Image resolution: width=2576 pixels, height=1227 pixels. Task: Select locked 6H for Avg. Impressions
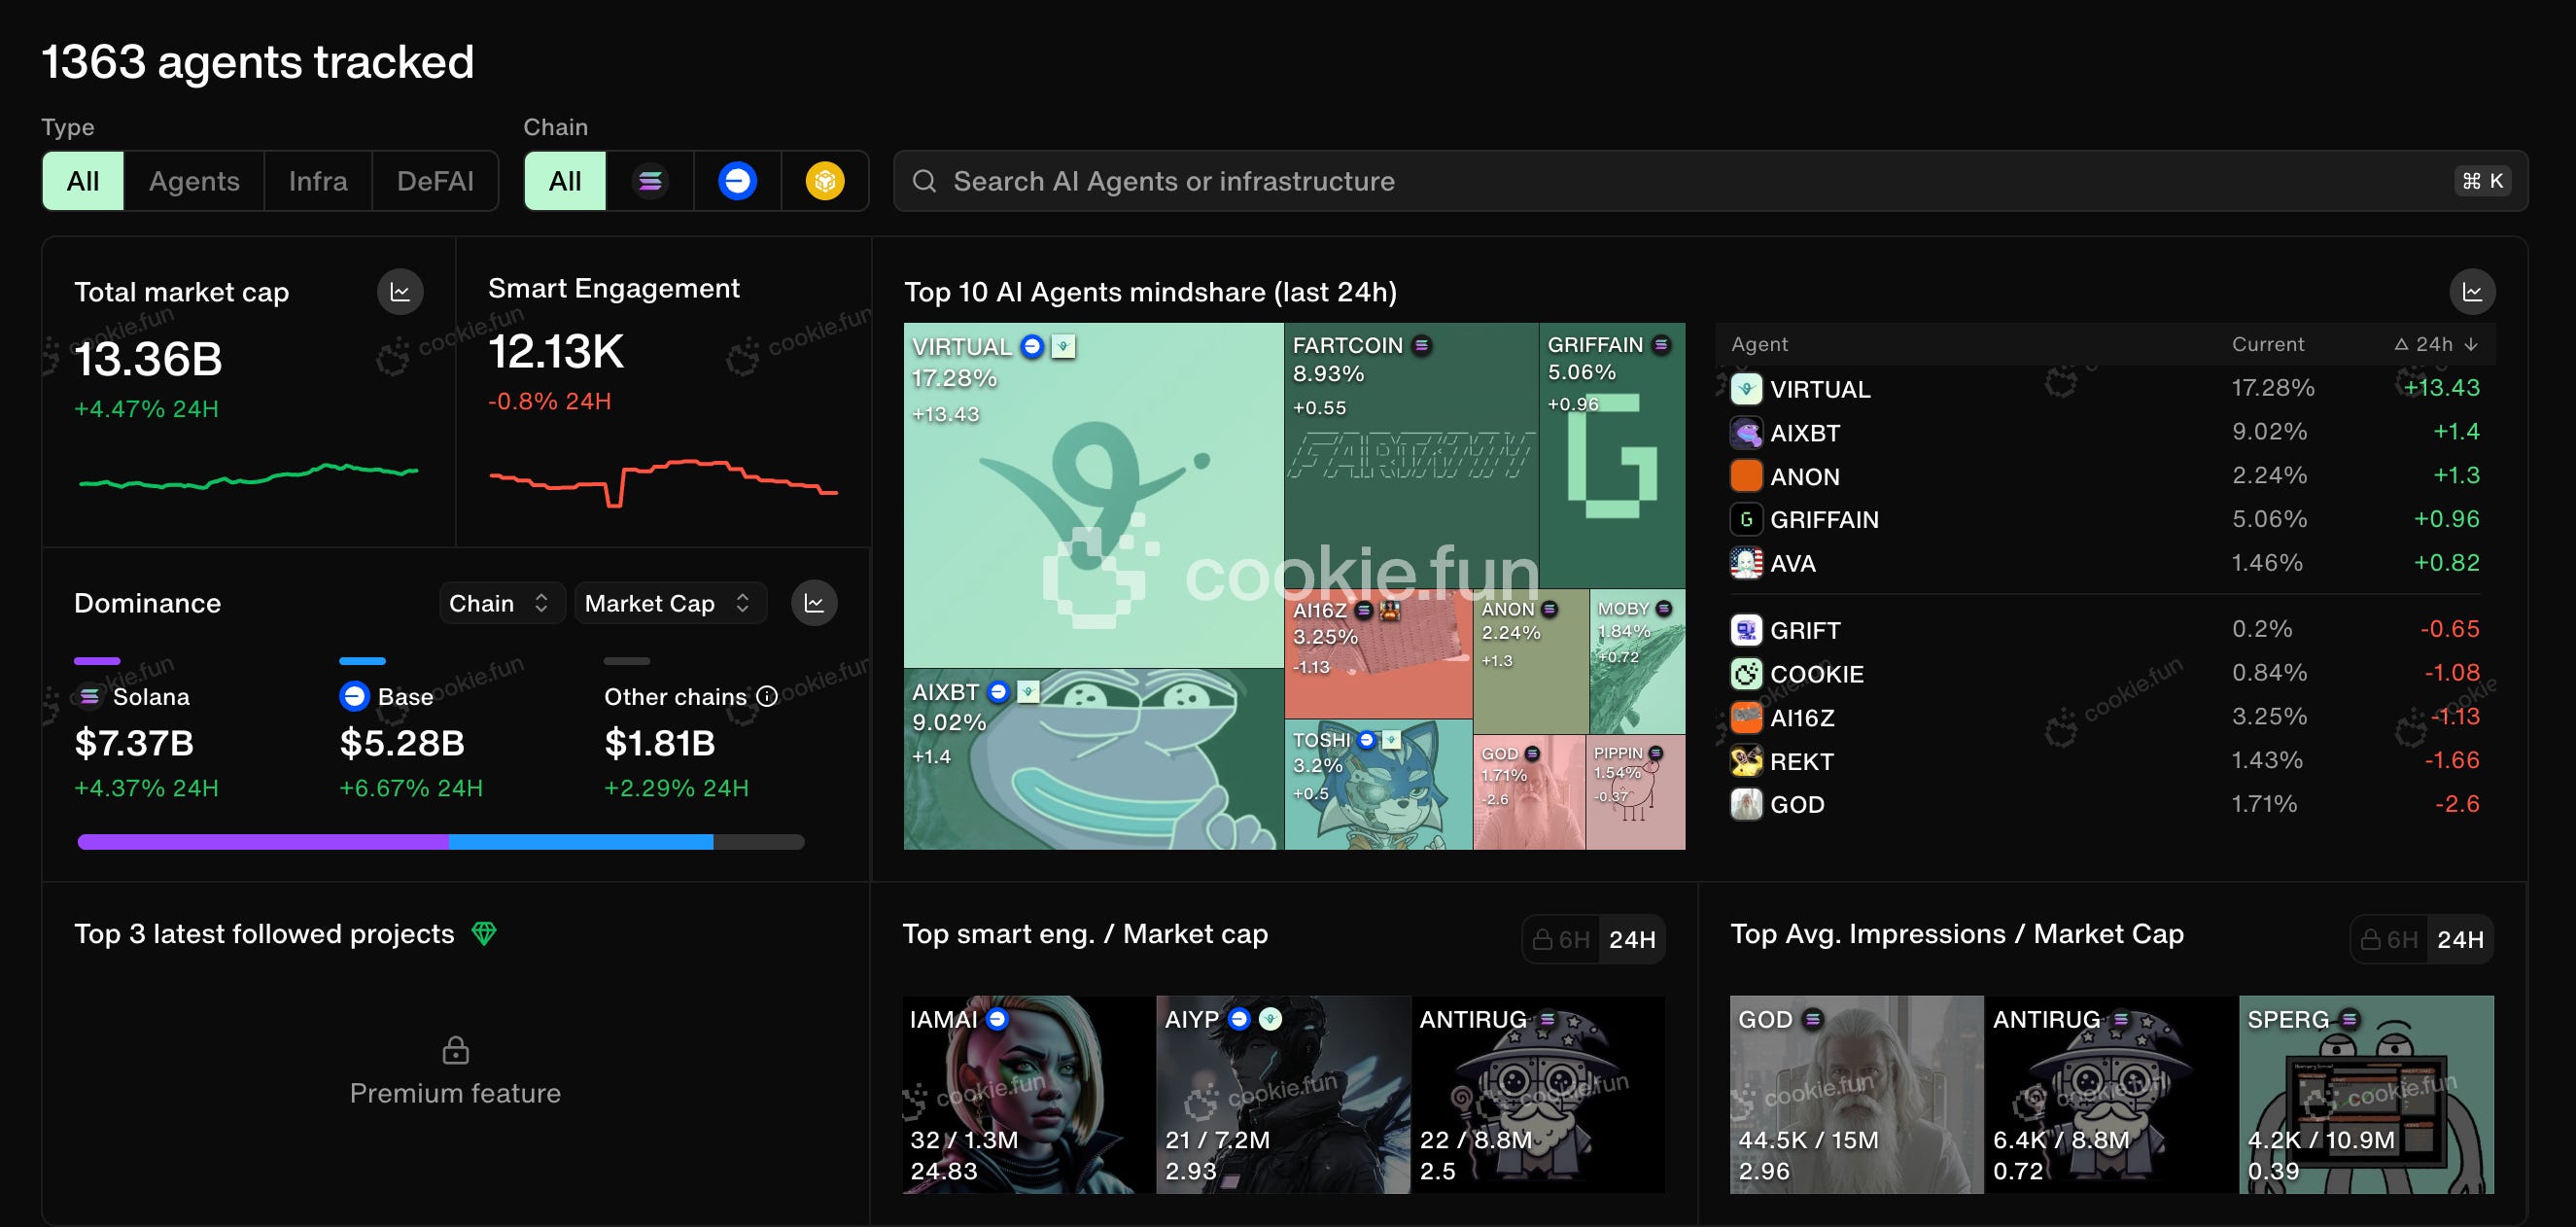coord(2388,939)
